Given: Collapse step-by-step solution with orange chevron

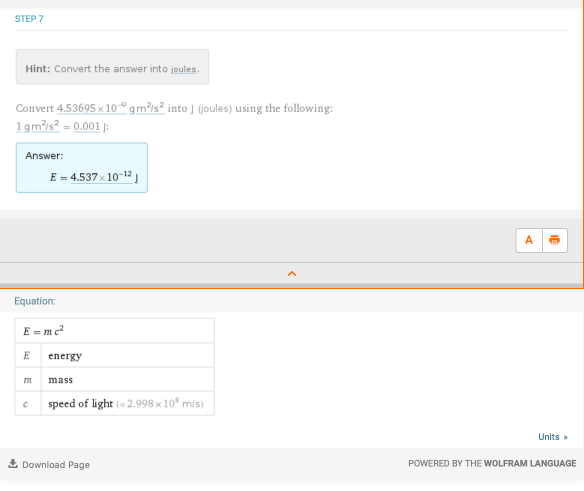Looking at the screenshot, I should pos(292,274).
